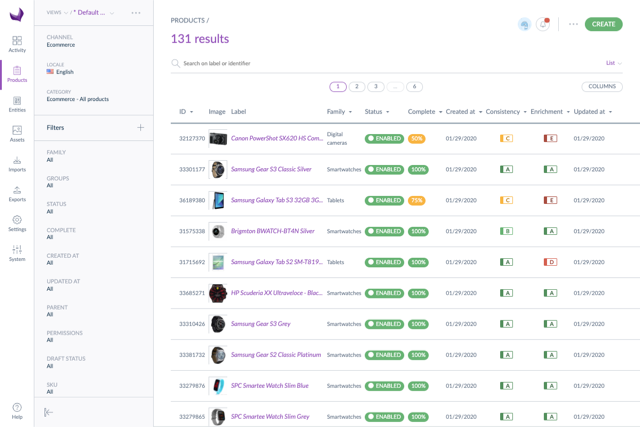Go to Assets in the sidebar
Screen dimensions: 640x427
17,133
